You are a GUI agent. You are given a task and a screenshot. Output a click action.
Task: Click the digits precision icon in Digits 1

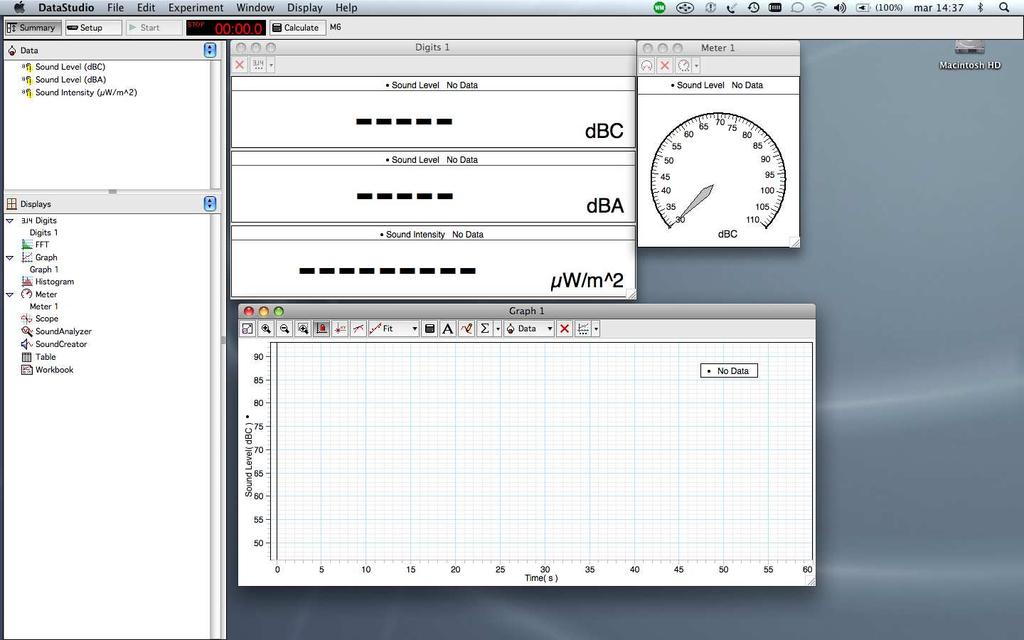(x=258, y=65)
